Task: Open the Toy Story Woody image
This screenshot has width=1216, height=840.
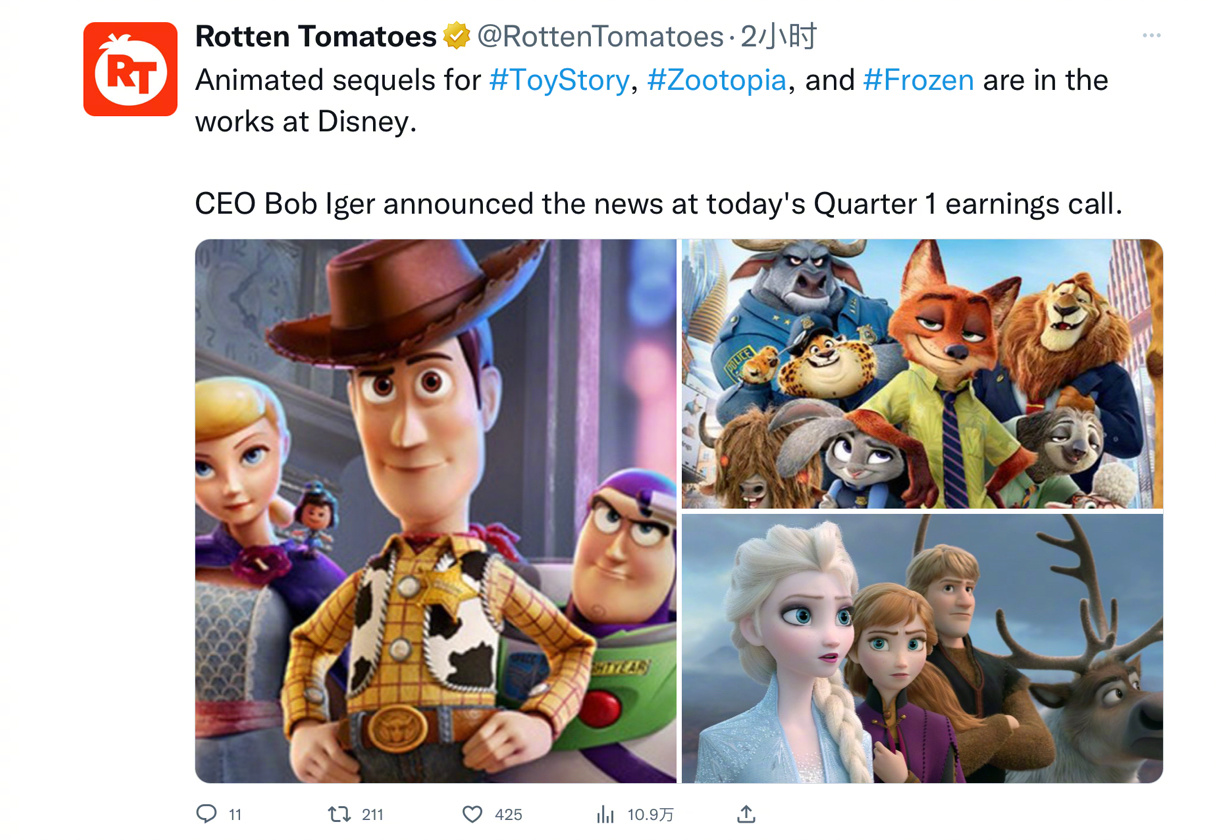Action: pos(436,510)
